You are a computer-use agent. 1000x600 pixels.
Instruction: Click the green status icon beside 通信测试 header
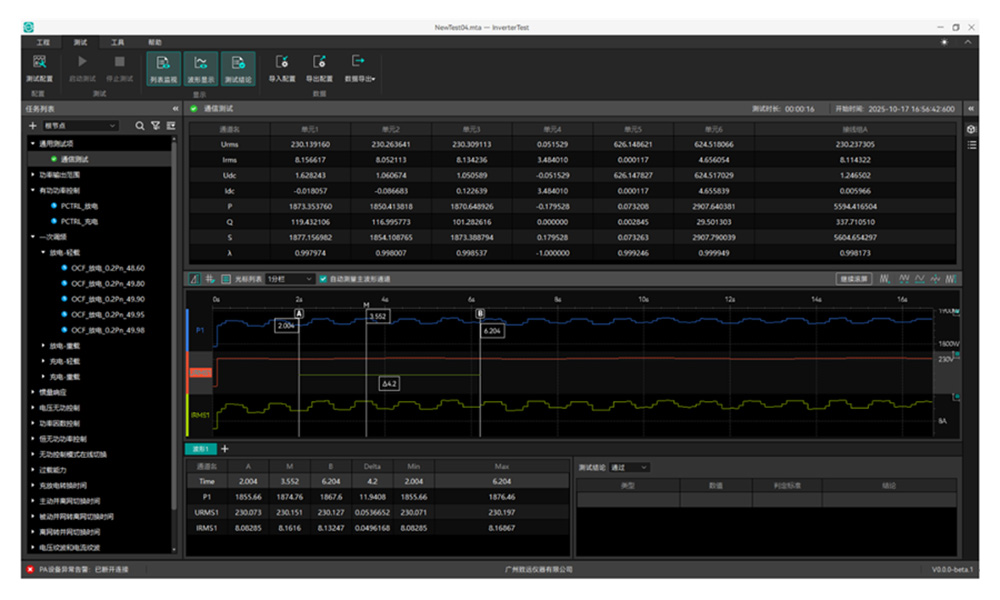pos(194,108)
